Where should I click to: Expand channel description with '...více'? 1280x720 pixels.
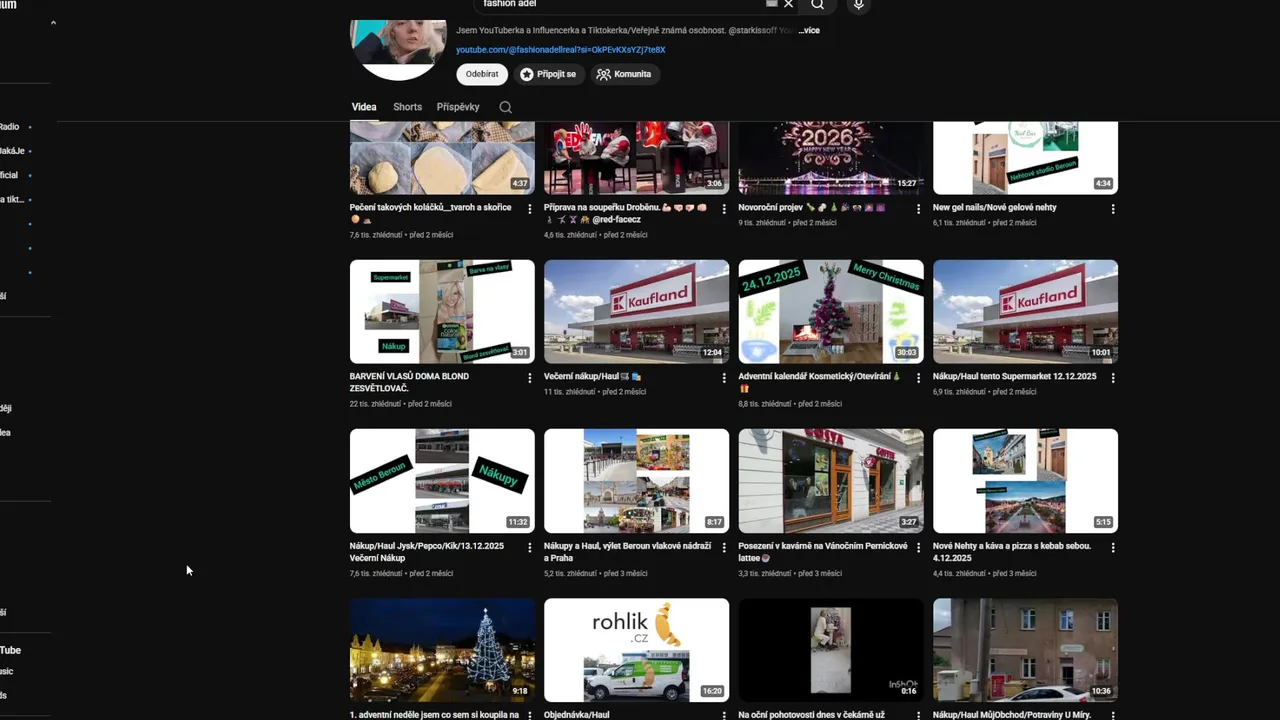[x=809, y=31]
